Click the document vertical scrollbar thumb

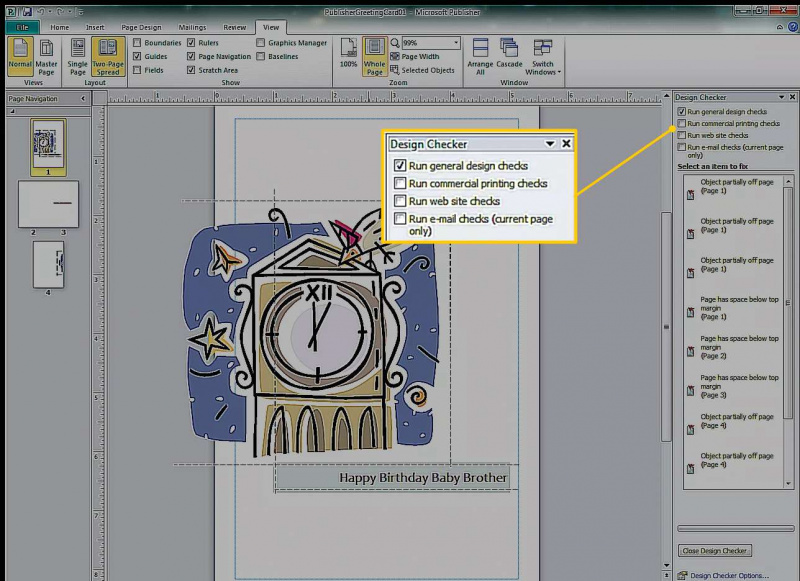pyautogui.click(x=666, y=326)
